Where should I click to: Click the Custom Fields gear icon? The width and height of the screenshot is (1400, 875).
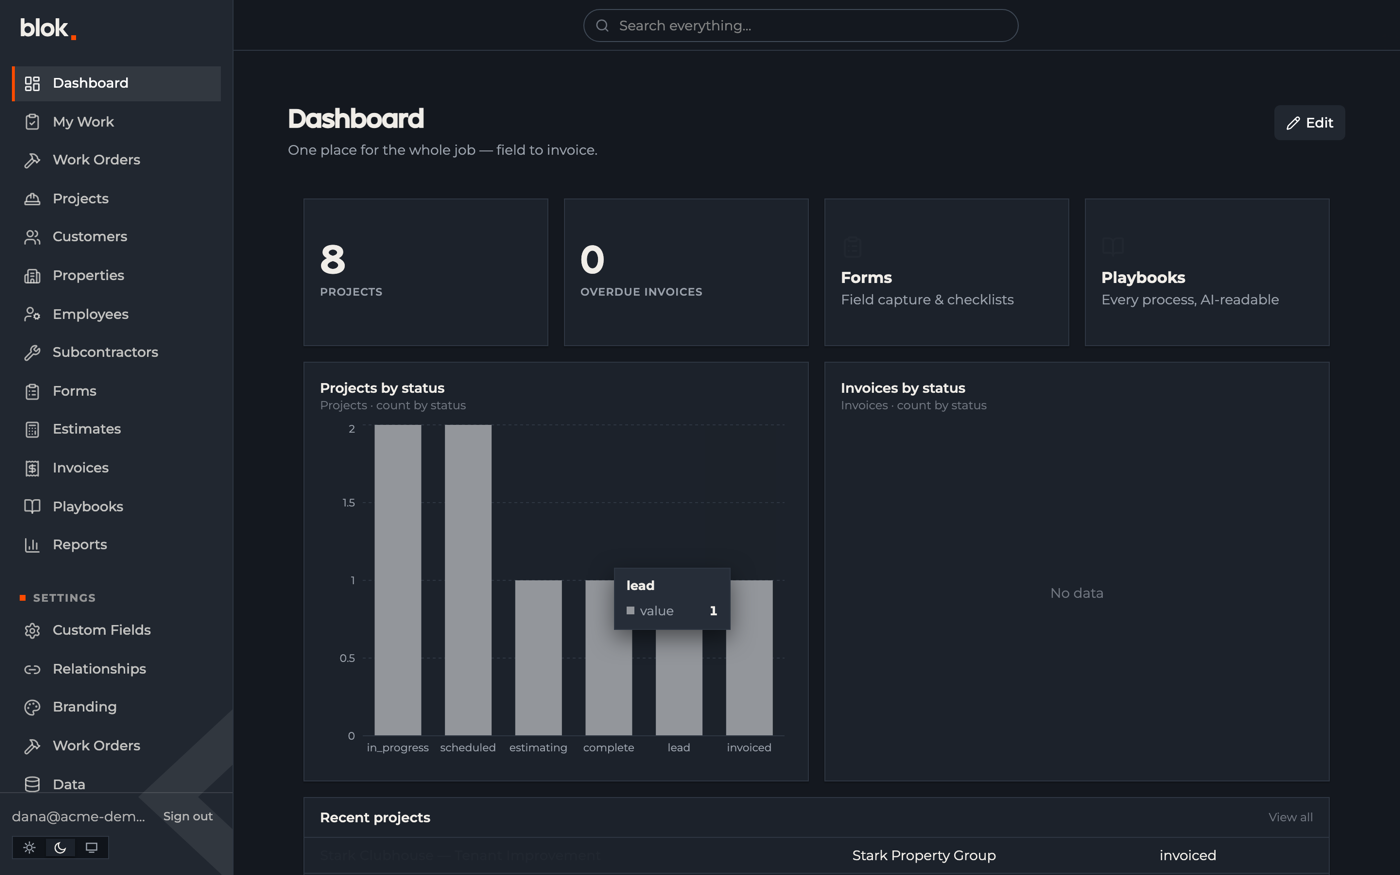[x=32, y=631]
